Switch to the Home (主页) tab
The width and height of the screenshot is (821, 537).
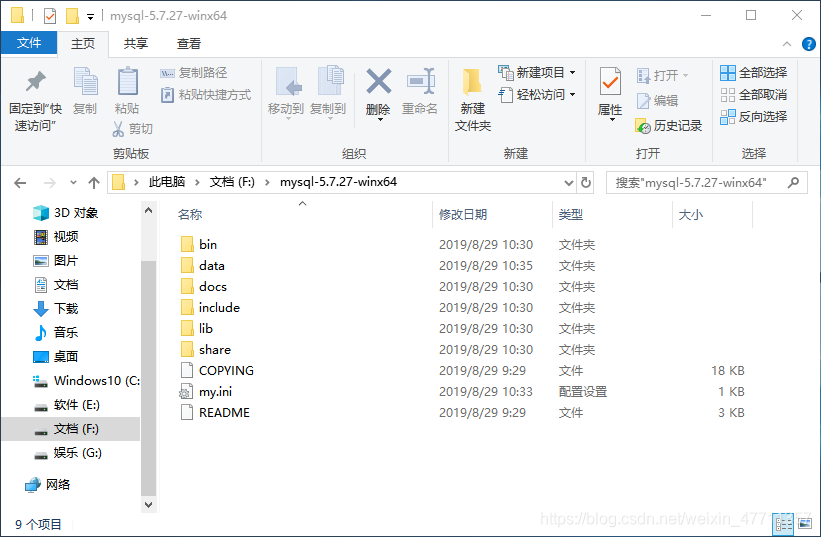point(83,43)
